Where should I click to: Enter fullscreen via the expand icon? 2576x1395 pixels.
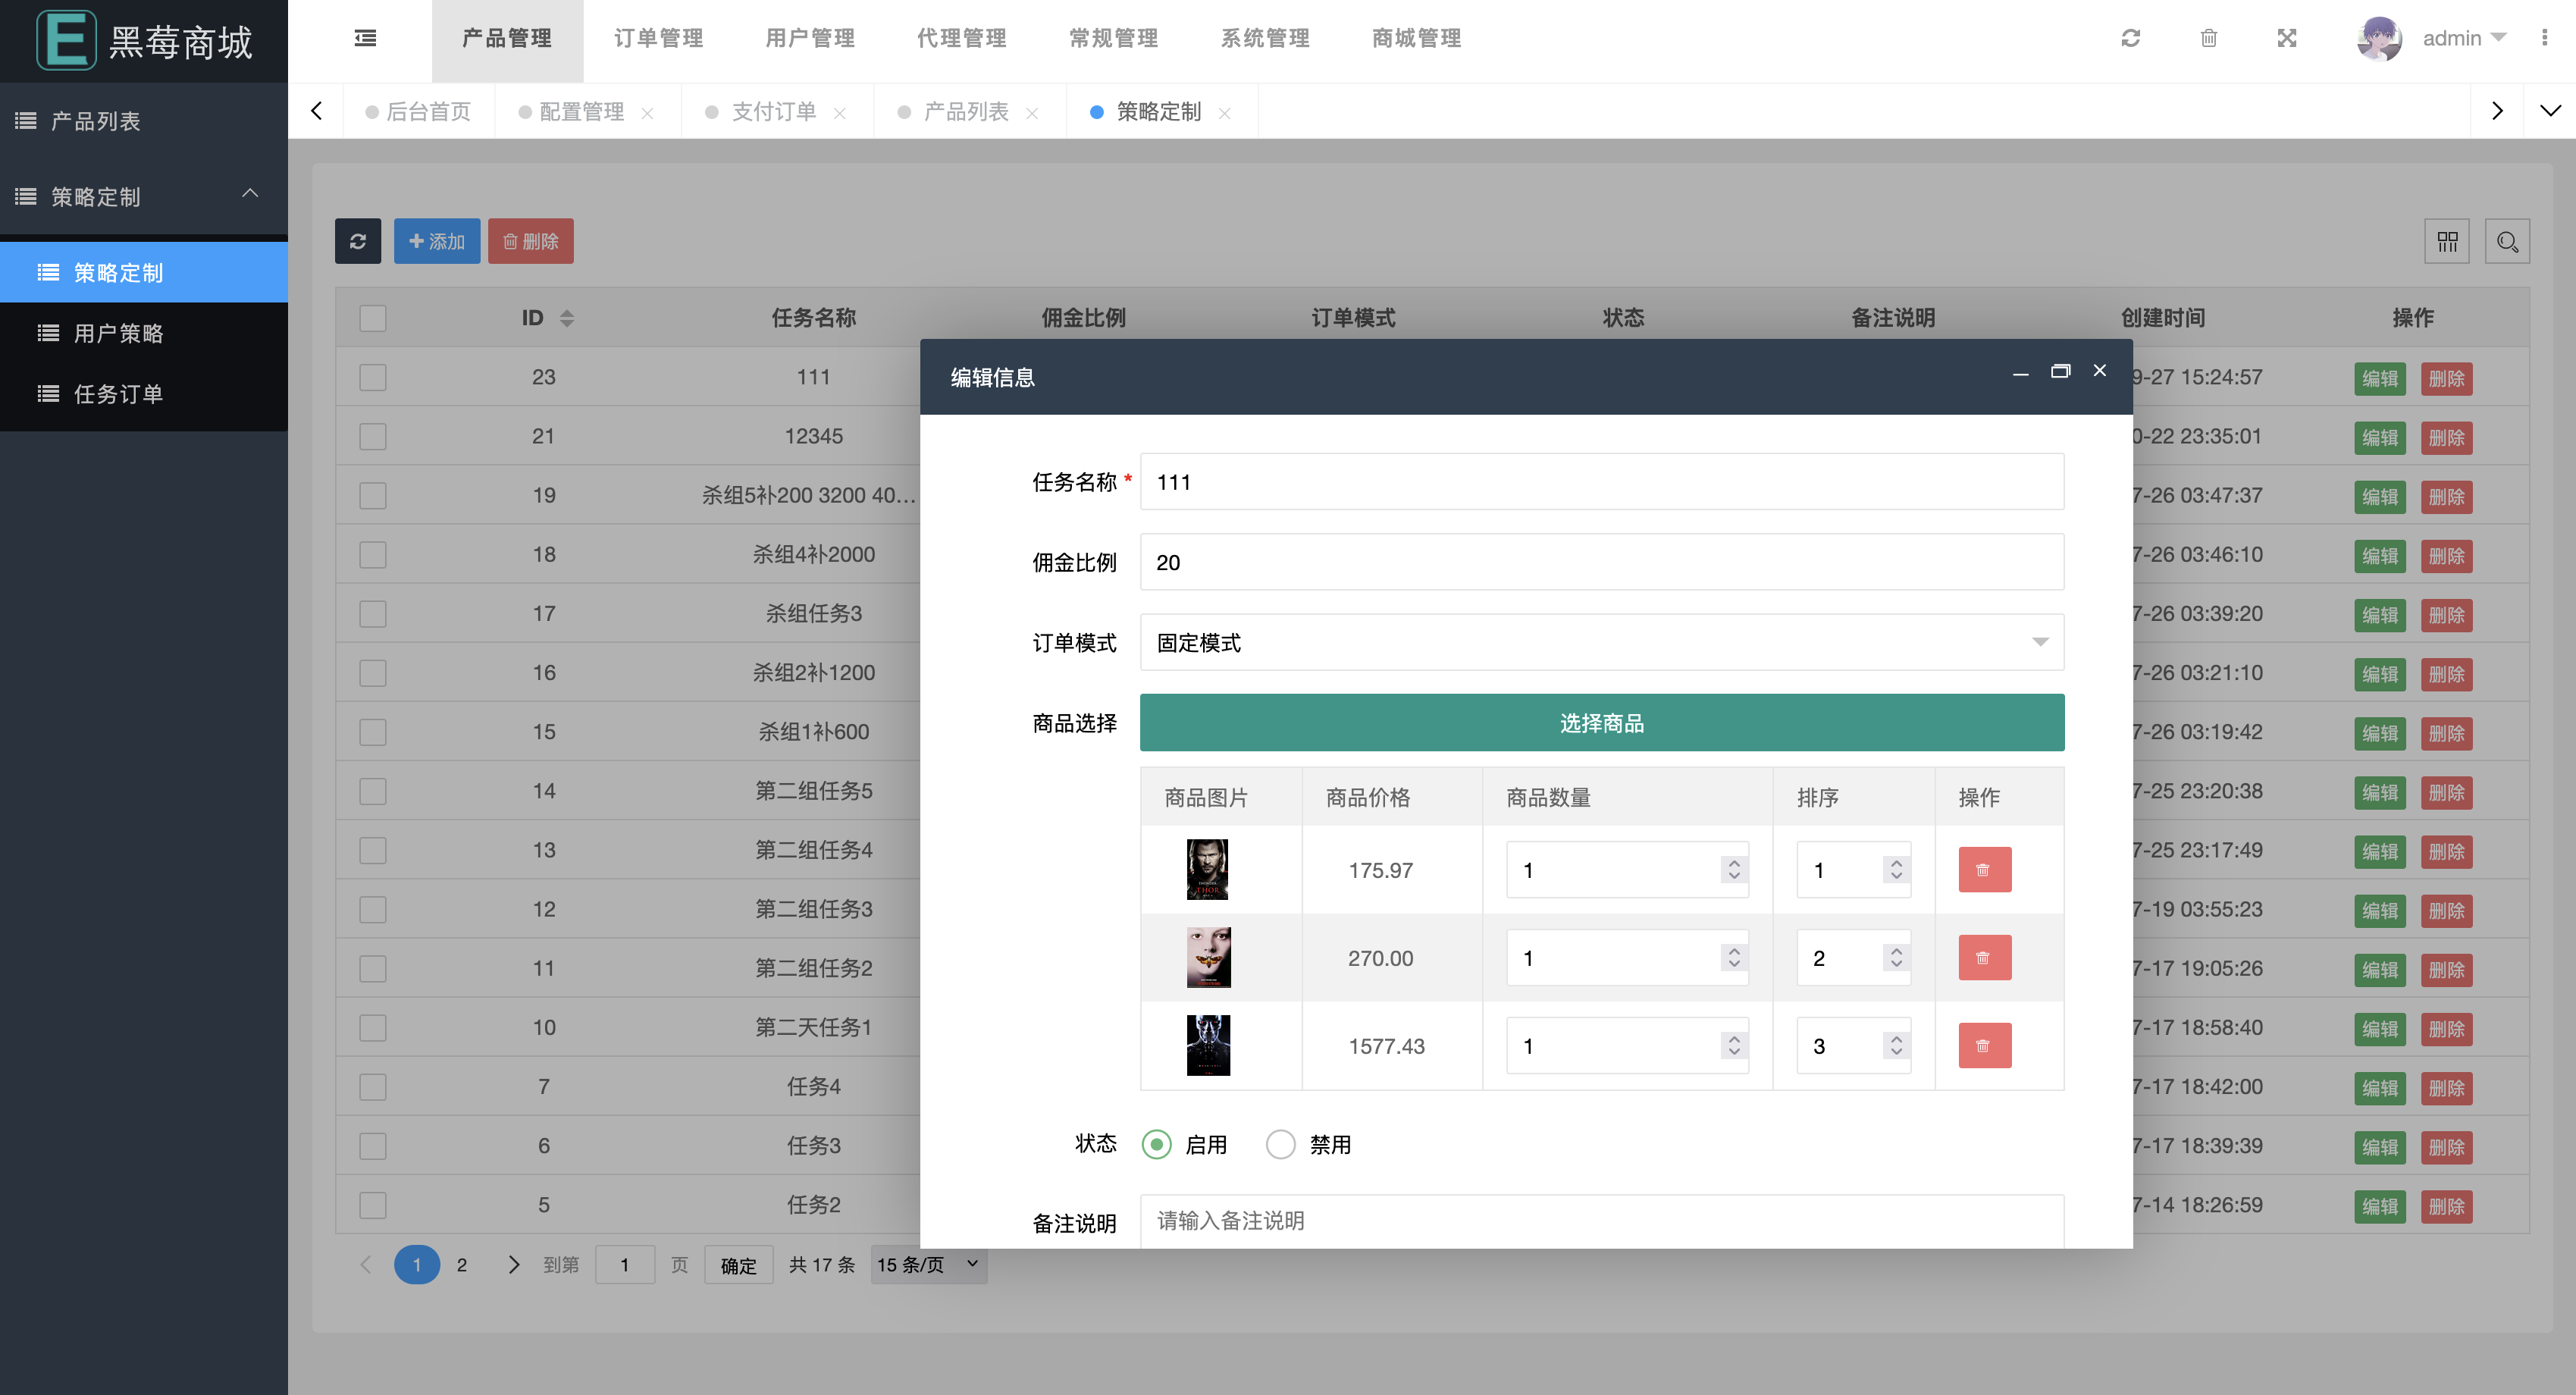click(x=2287, y=38)
